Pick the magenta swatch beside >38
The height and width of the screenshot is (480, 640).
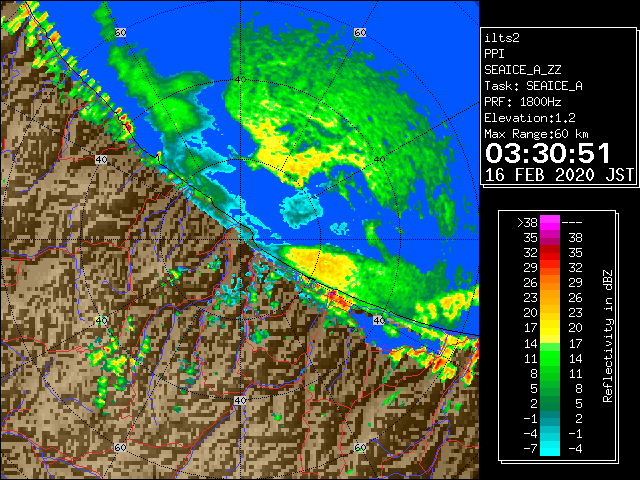(x=550, y=223)
